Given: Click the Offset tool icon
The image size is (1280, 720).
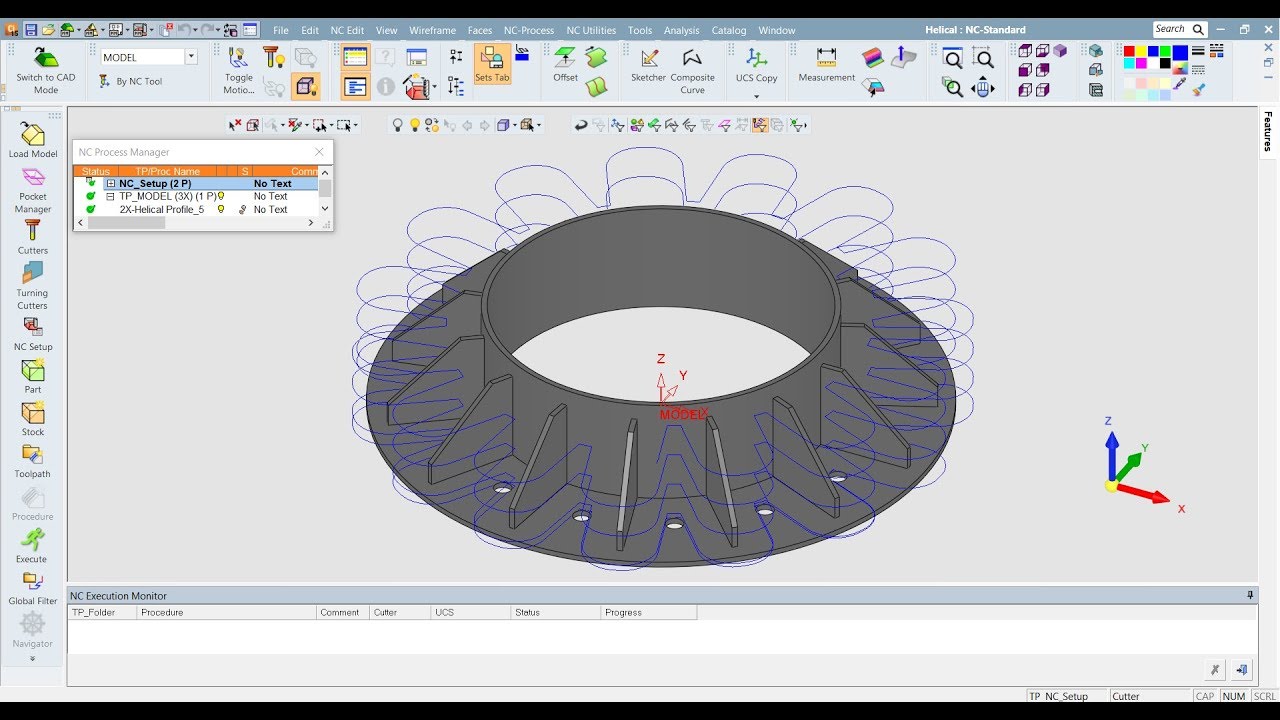Looking at the screenshot, I should [x=566, y=64].
